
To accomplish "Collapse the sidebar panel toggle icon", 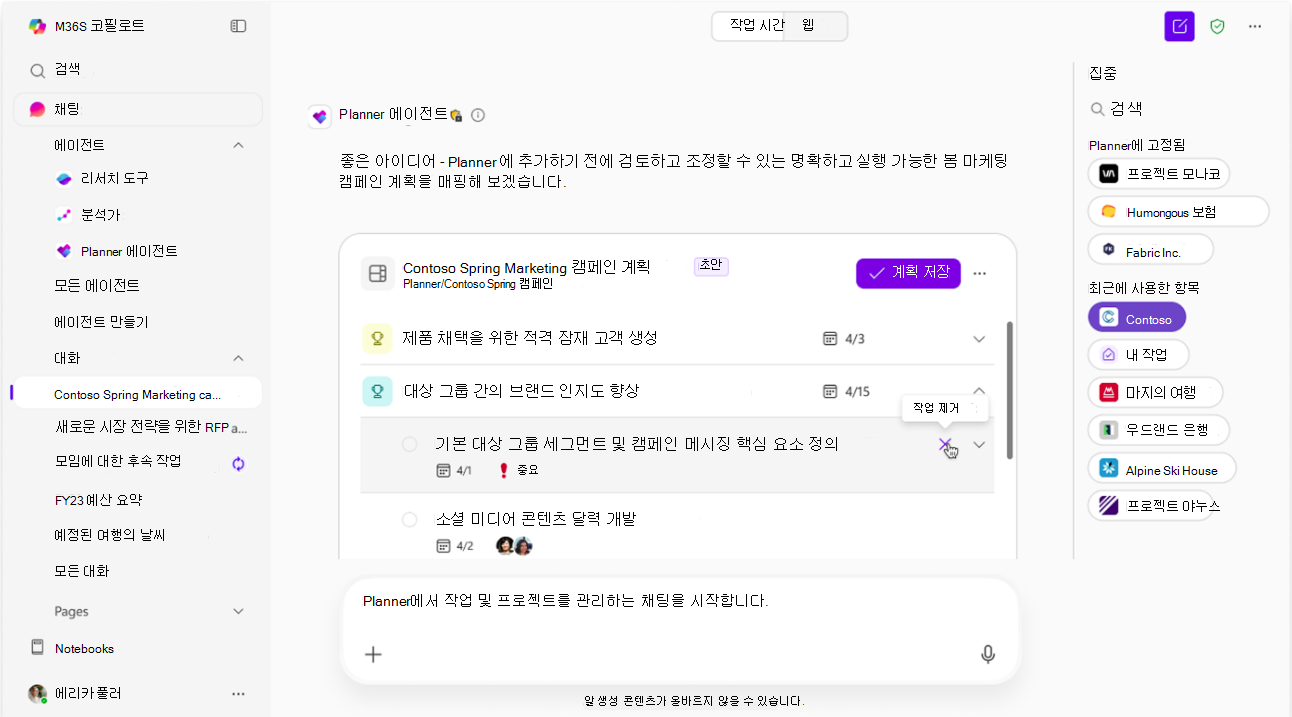I will coord(238,26).
